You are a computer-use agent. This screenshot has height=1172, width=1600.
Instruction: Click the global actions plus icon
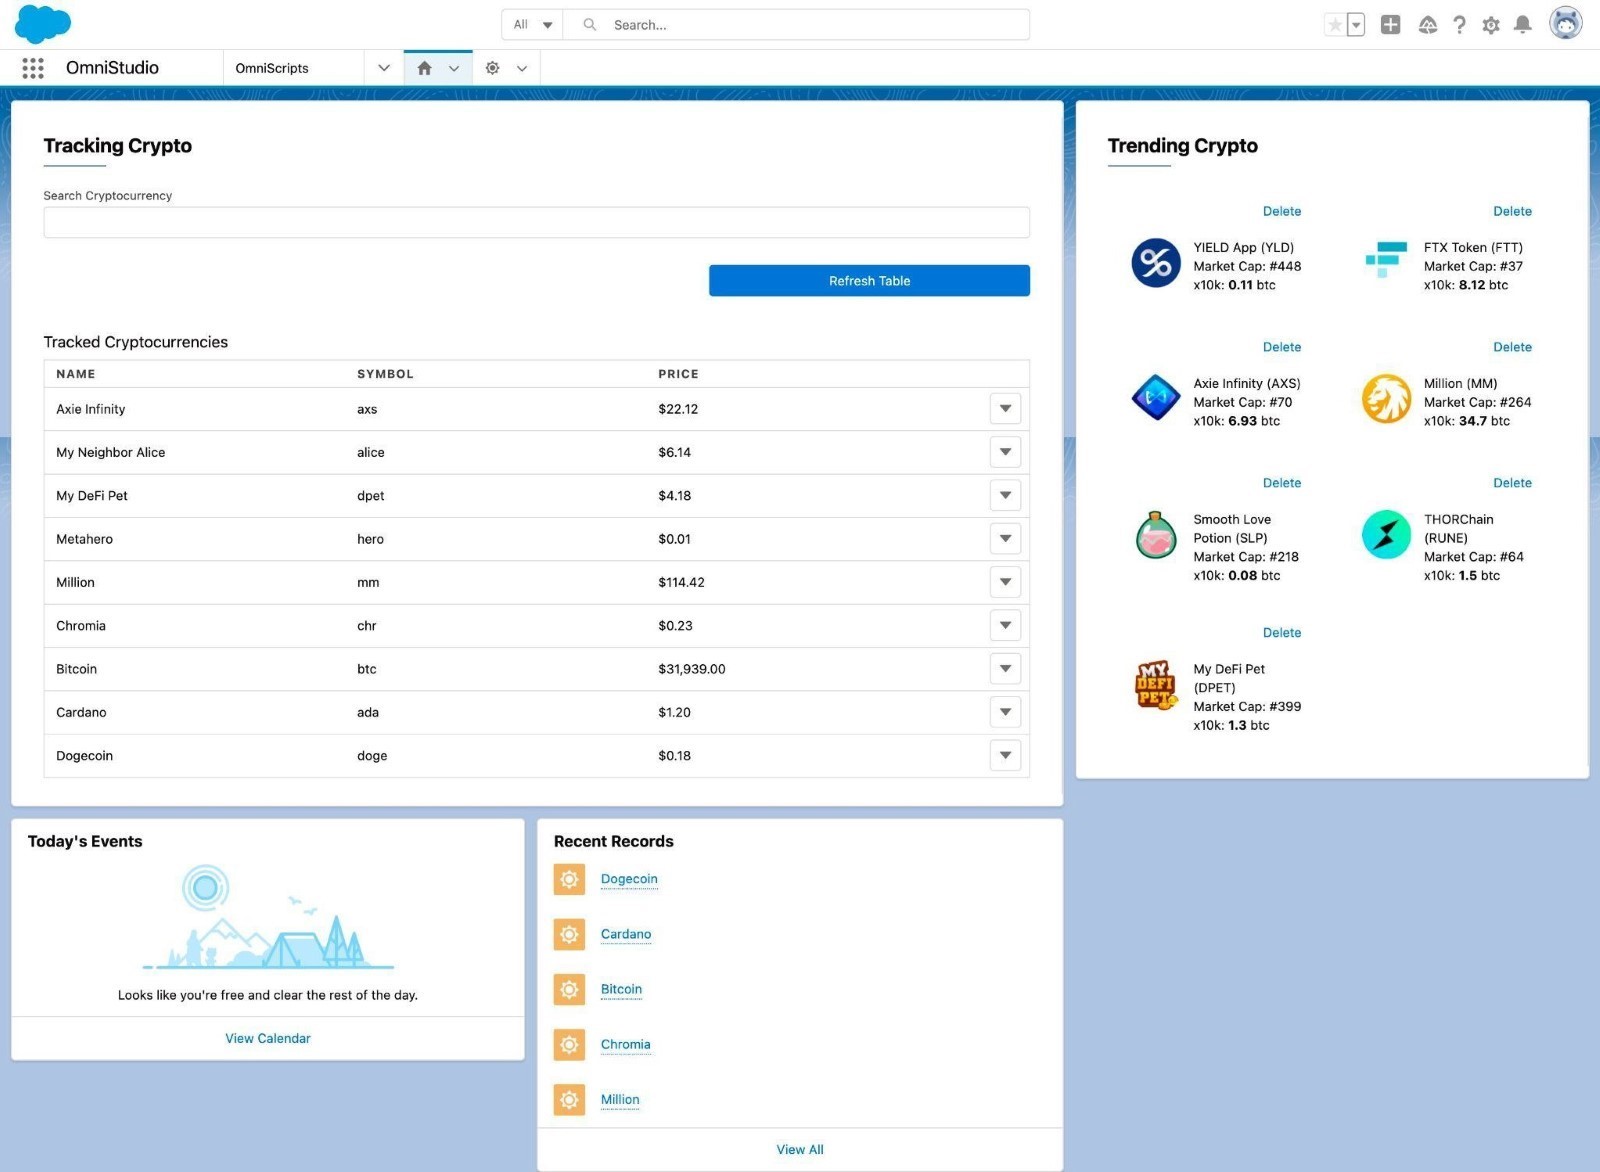coord(1390,24)
